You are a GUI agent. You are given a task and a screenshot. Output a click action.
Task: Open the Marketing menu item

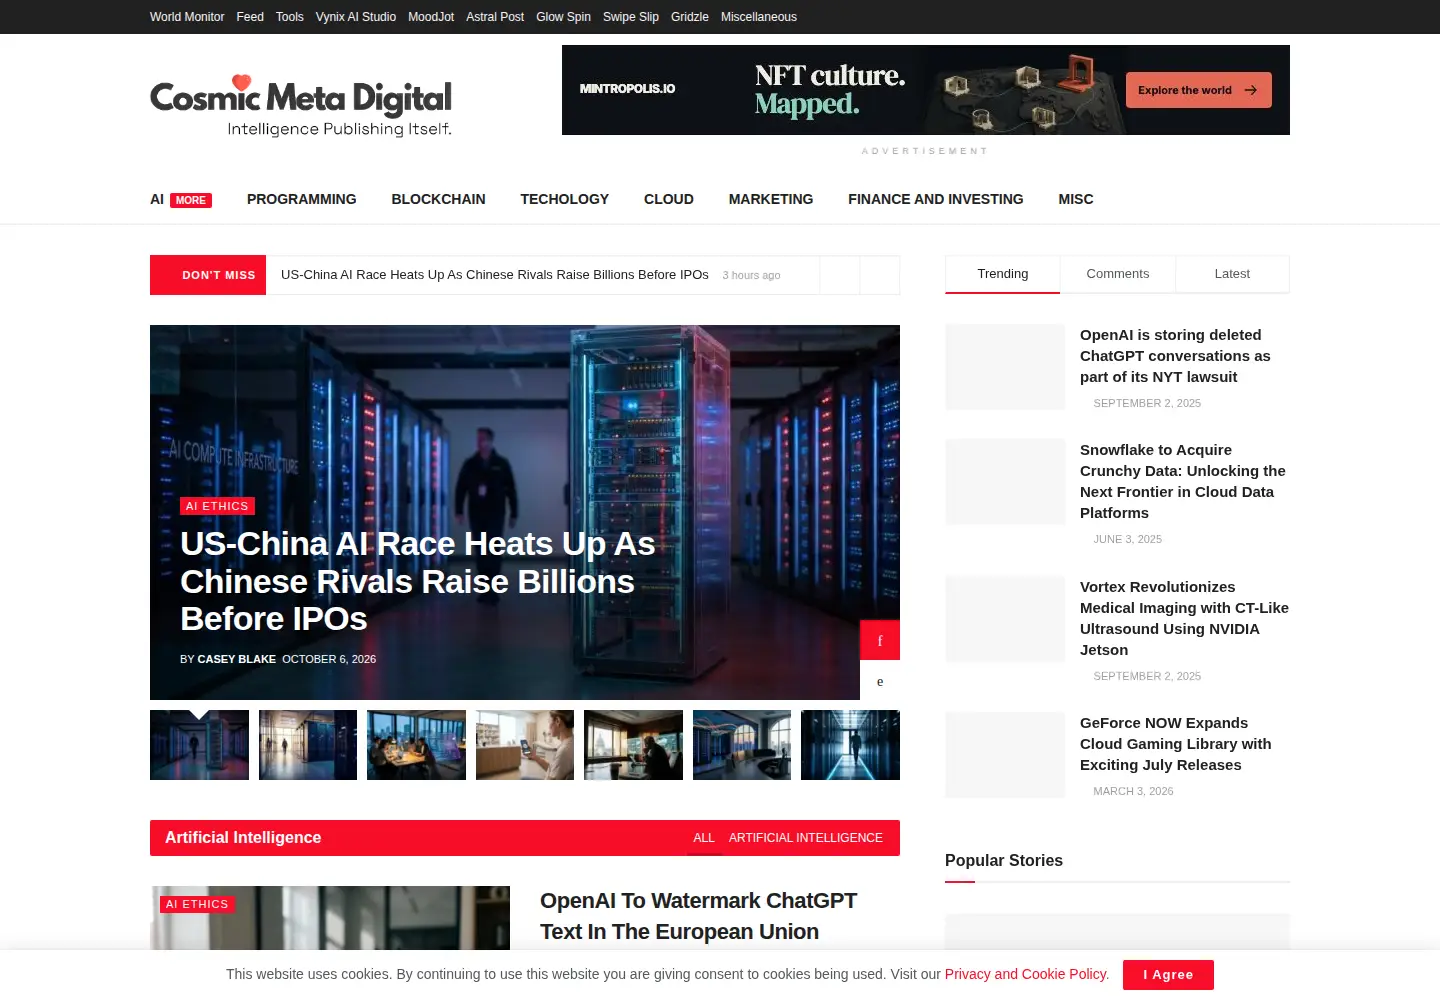coord(771,199)
